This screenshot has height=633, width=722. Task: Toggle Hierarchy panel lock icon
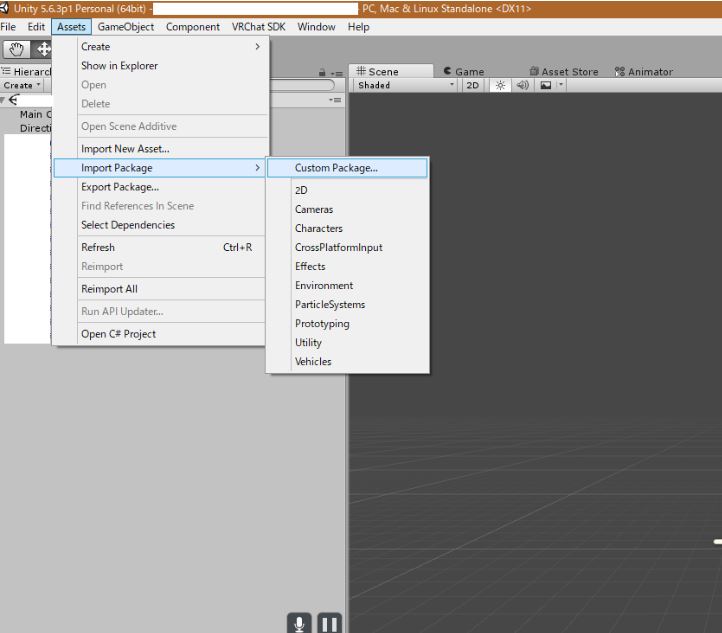click(322, 73)
